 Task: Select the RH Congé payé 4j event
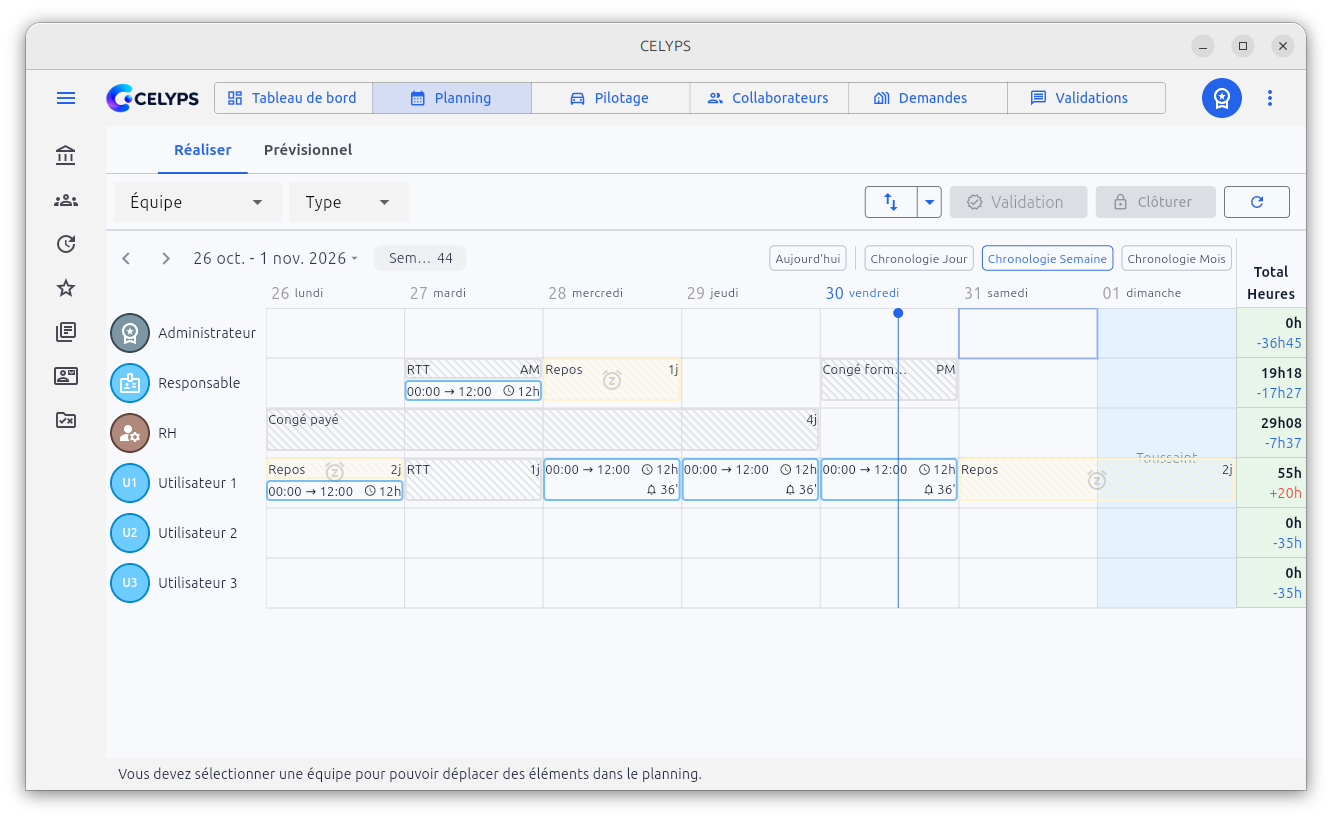542,430
